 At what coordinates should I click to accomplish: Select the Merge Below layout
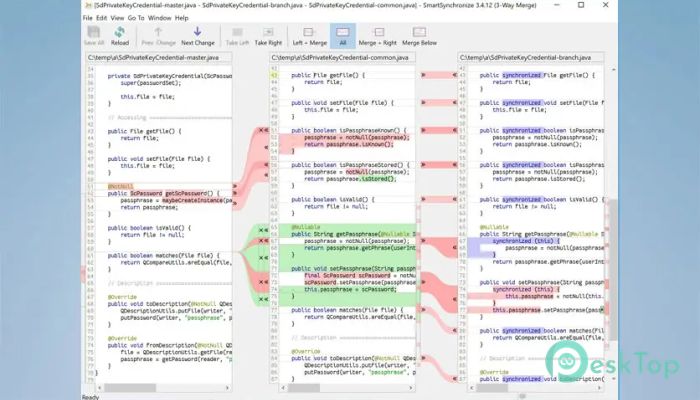(x=419, y=36)
